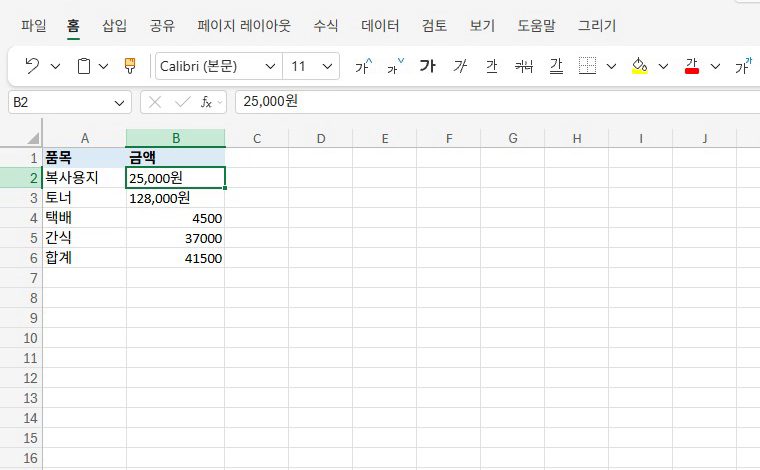Click the insert function fx icon
Image resolution: width=760 pixels, height=470 pixels.
[206, 102]
